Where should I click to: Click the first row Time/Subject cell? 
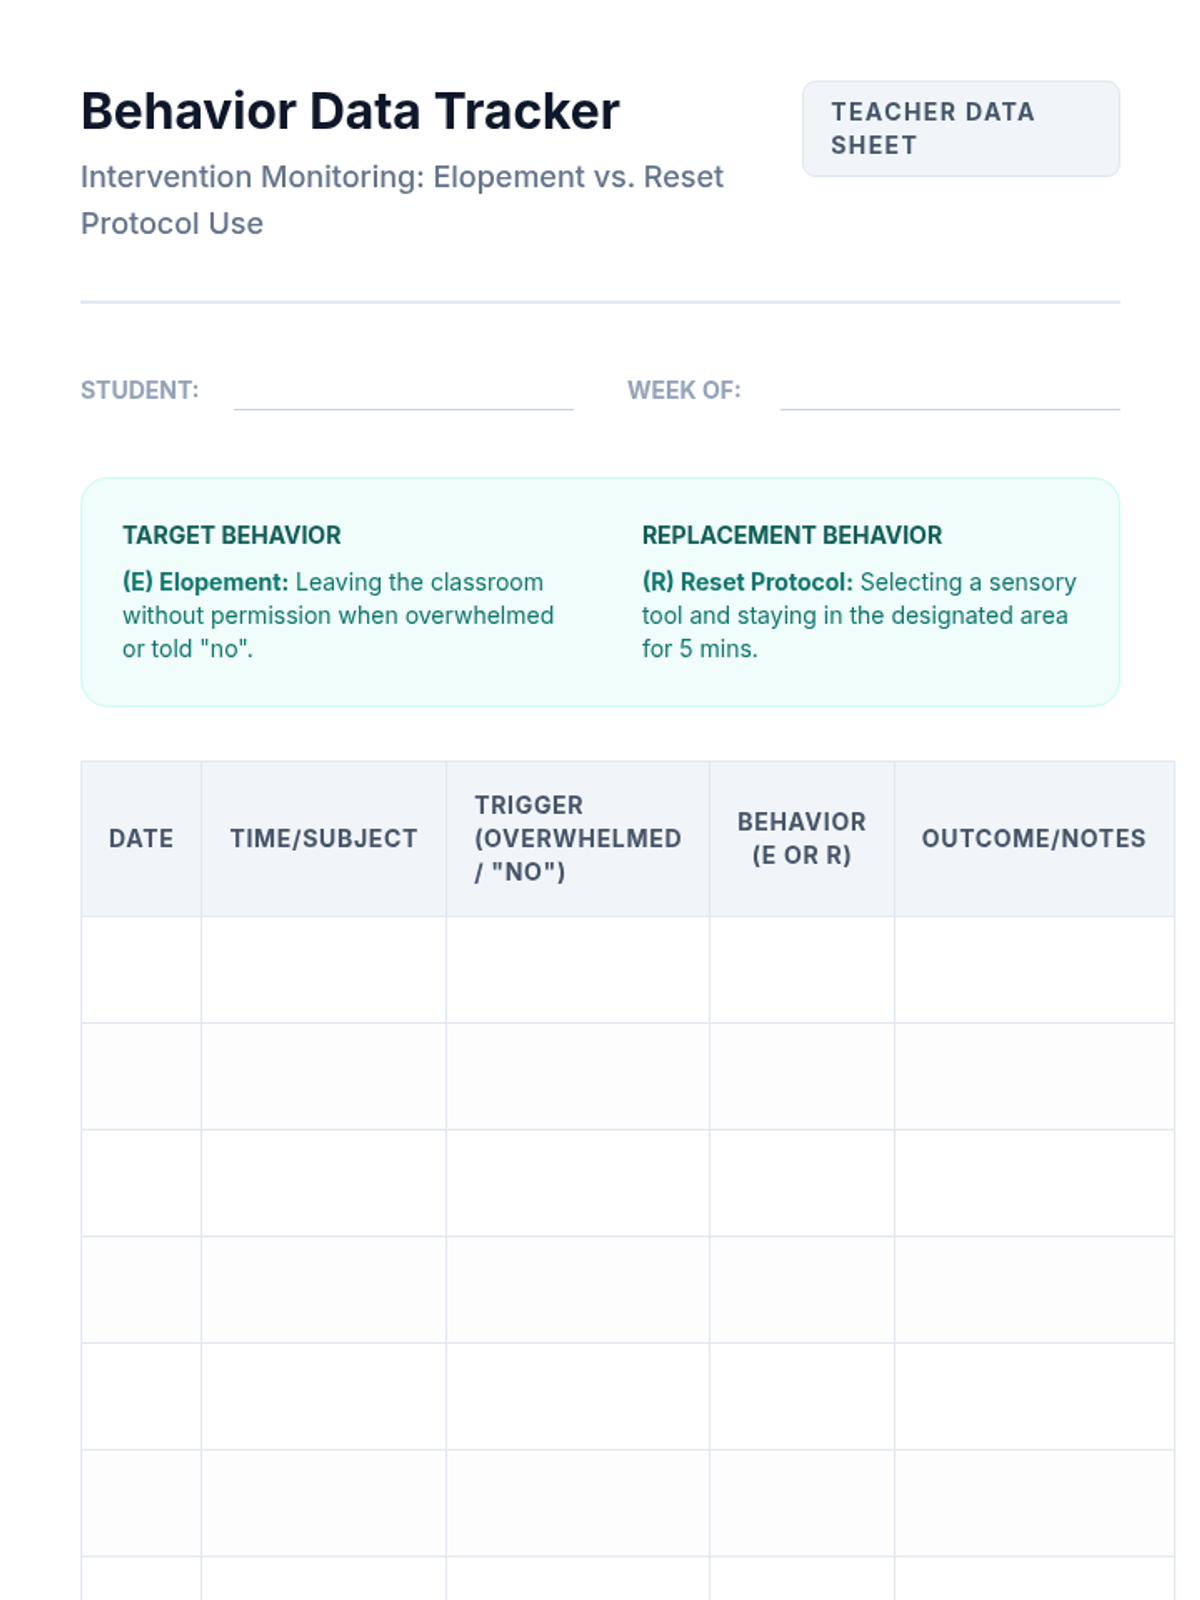point(323,969)
